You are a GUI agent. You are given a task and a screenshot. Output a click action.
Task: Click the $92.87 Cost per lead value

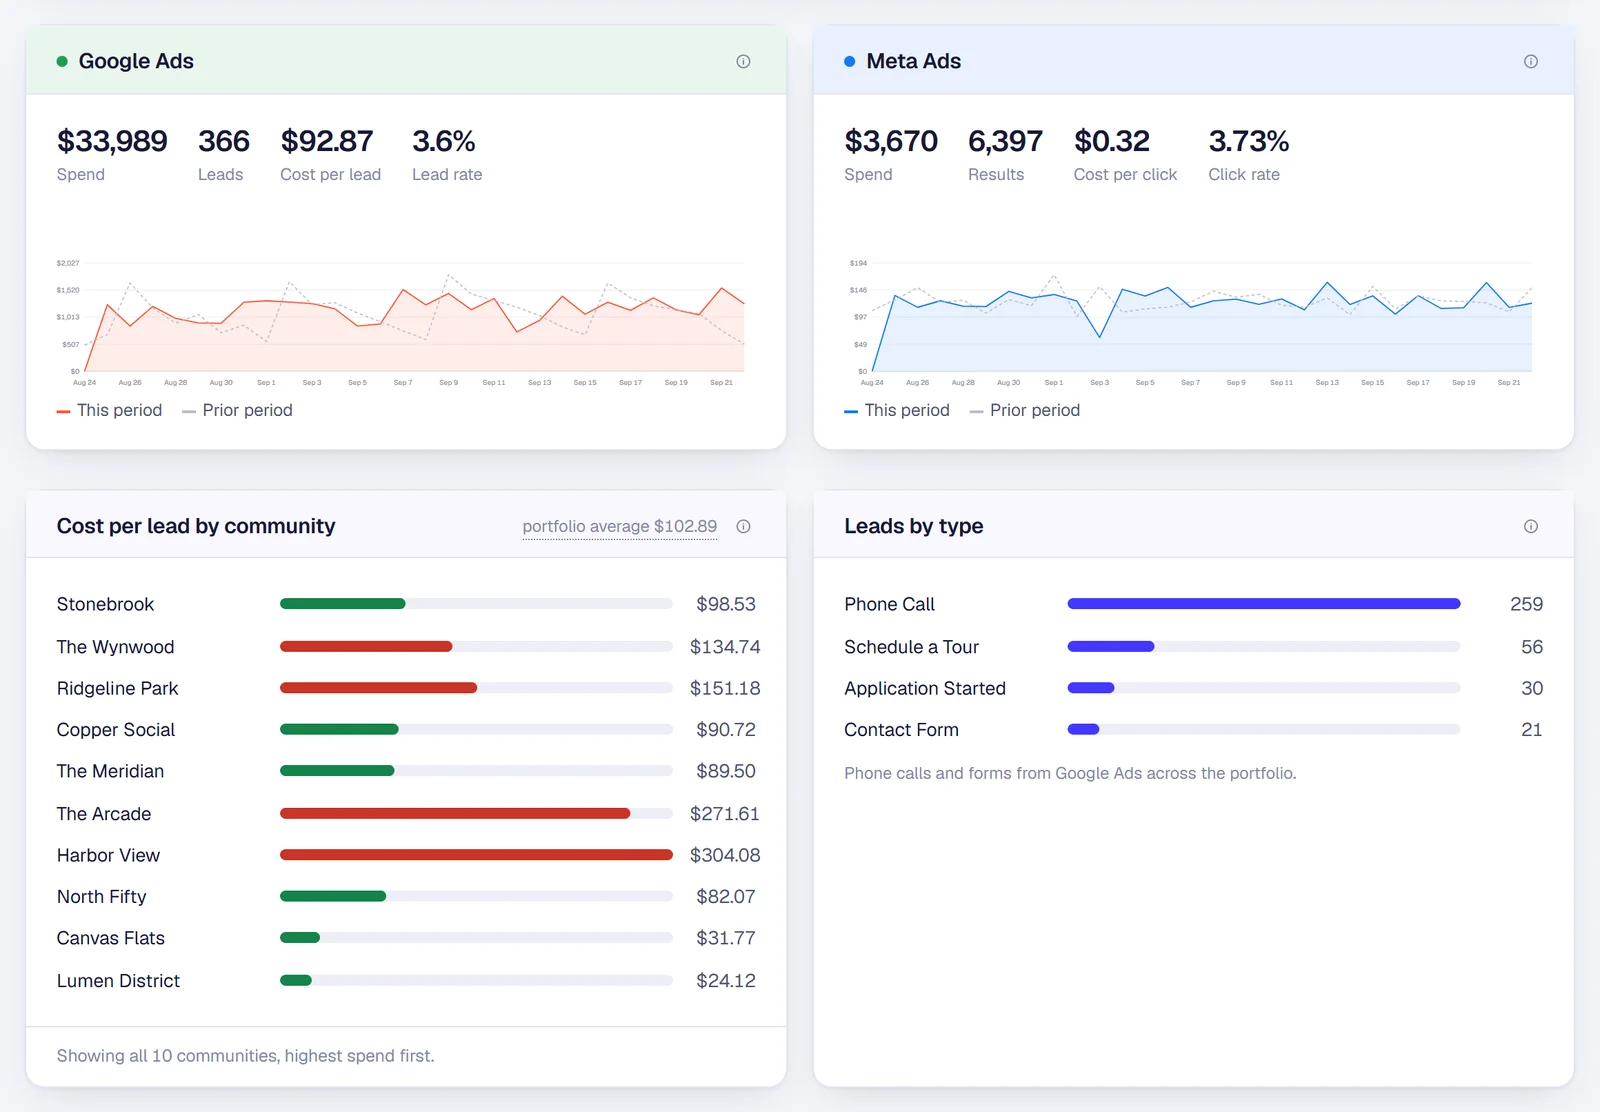coord(327,141)
